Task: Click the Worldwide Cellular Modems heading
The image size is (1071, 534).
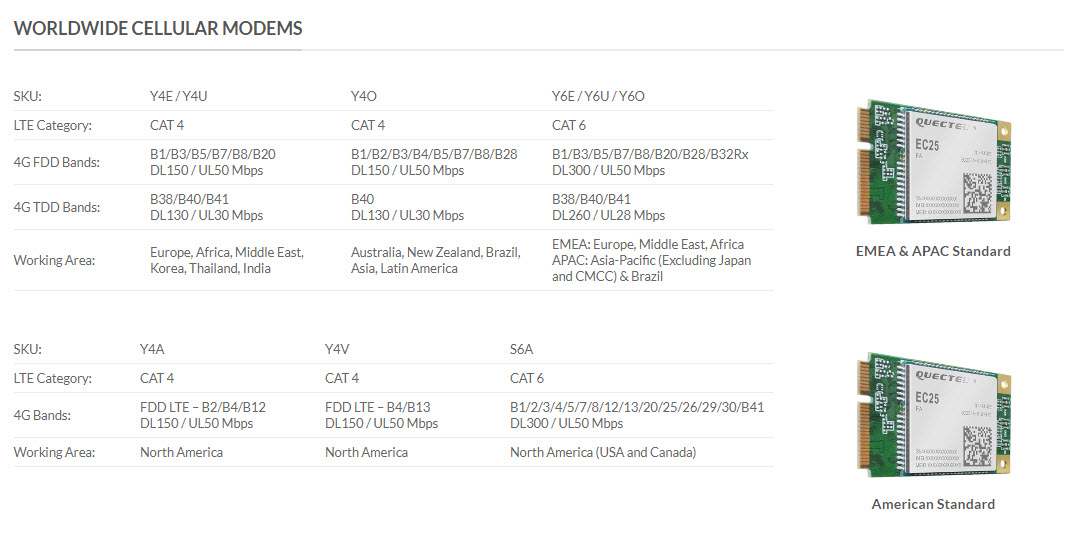Action: pyautogui.click(x=158, y=28)
